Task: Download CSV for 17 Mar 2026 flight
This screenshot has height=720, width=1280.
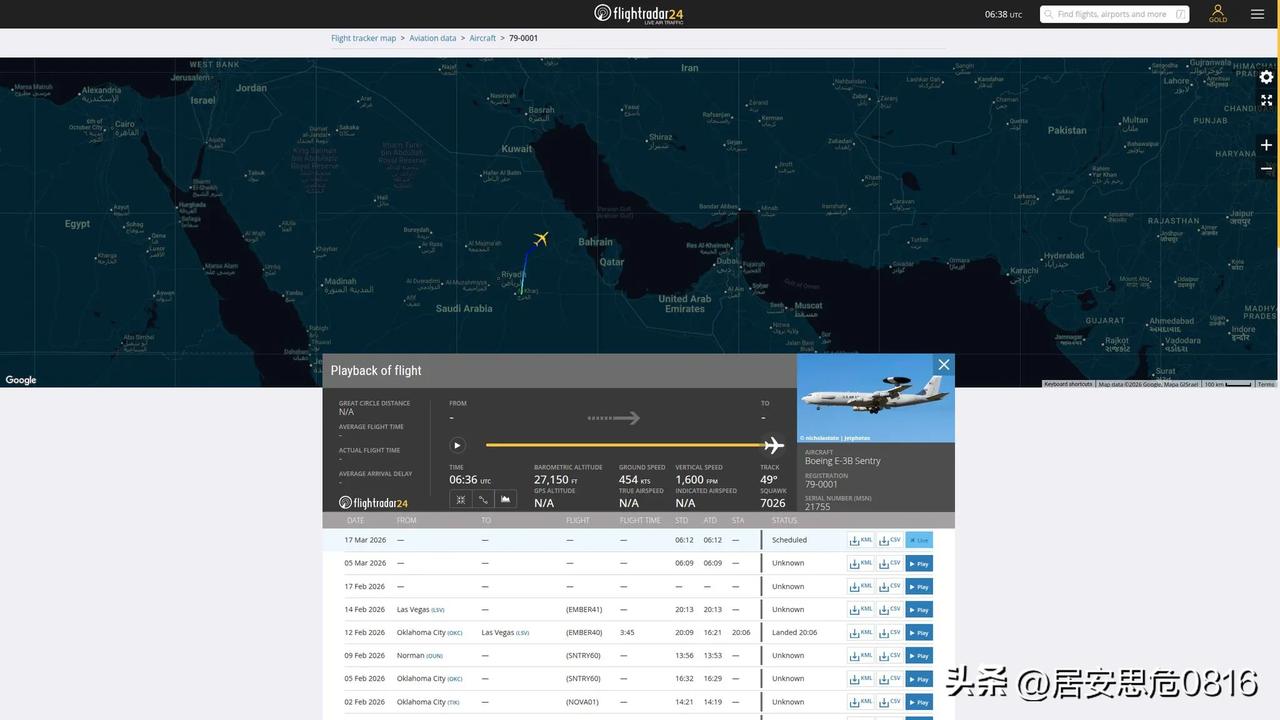Action: [889, 540]
